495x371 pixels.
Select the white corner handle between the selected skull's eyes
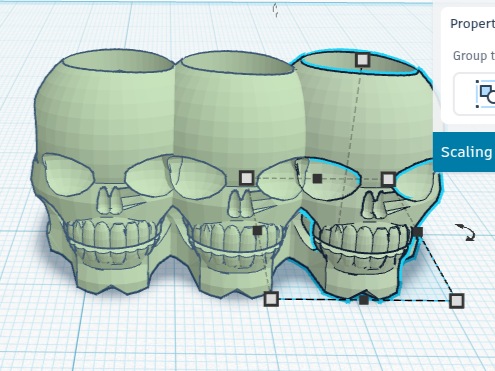(x=388, y=179)
